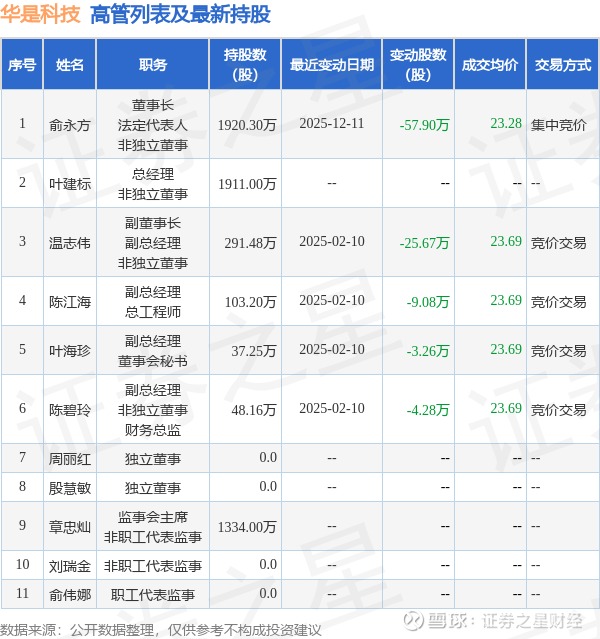Select the name 周丽红
The width and height of the screenshot is (600, 639).
coord(70,459)
